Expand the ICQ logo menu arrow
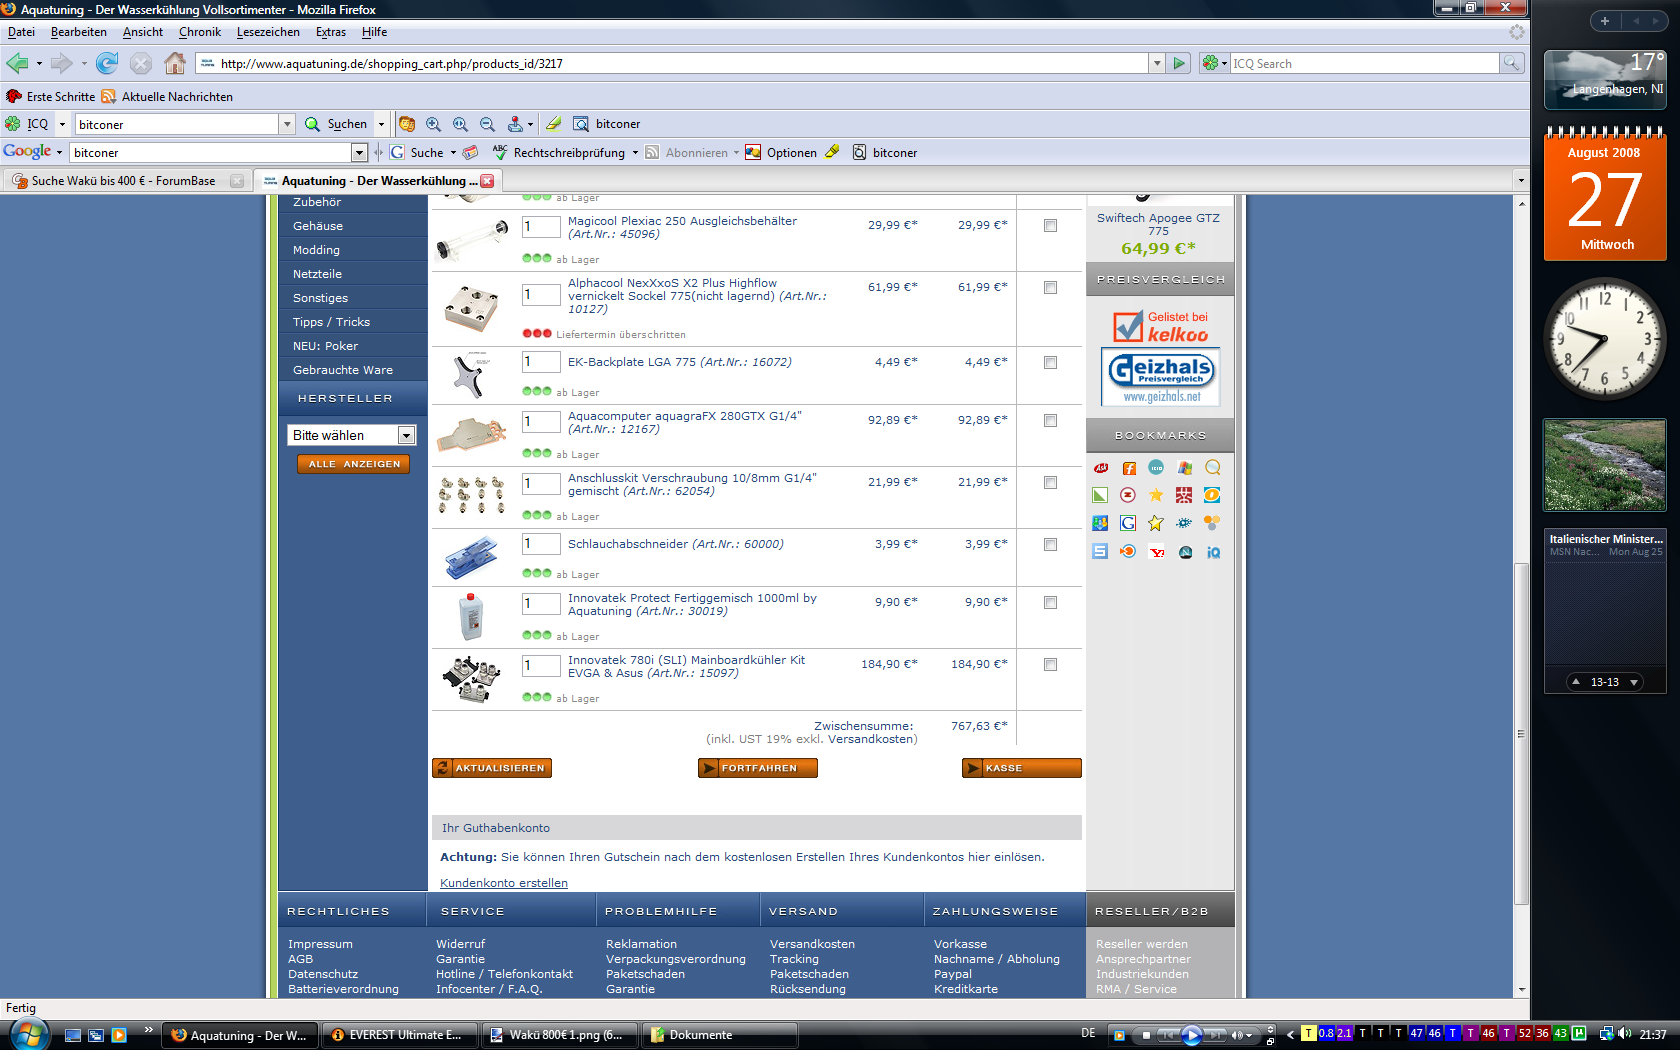 pos(62,125)
